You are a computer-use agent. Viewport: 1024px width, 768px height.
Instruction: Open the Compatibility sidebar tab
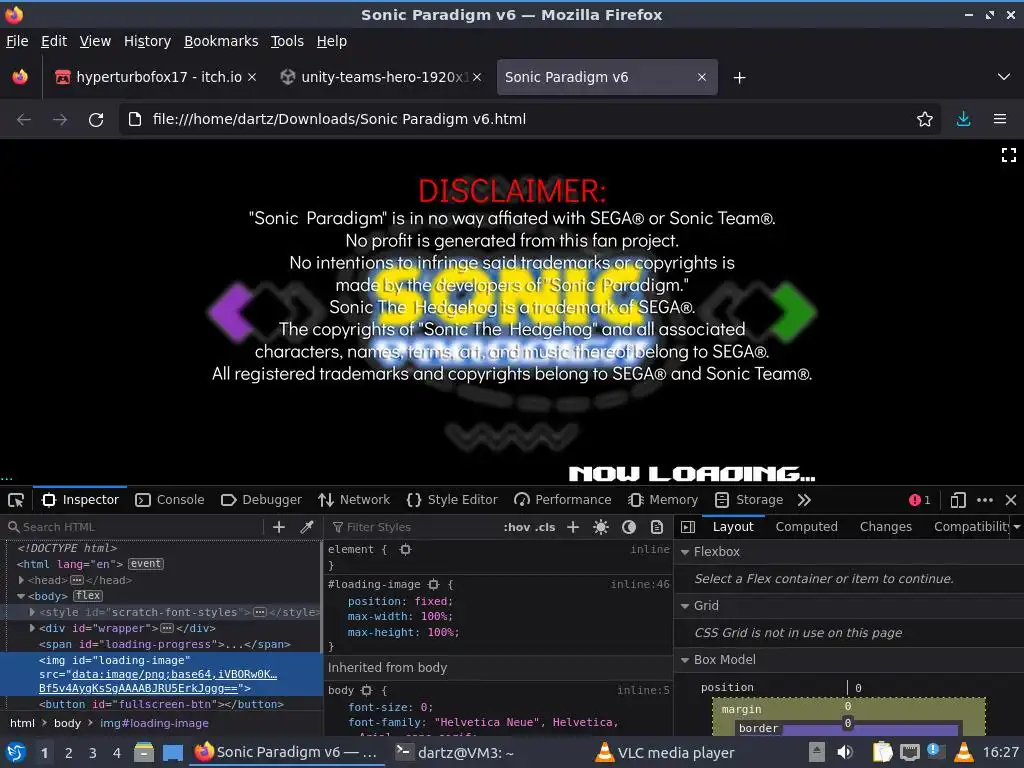(x=972, y=527)
